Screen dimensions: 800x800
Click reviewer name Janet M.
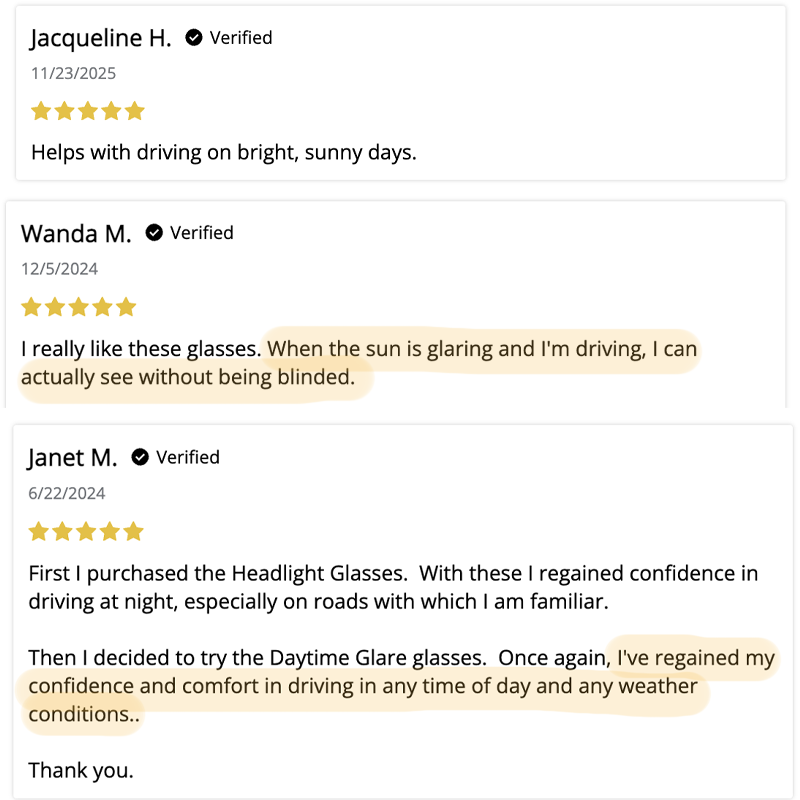tap(73, 458)
